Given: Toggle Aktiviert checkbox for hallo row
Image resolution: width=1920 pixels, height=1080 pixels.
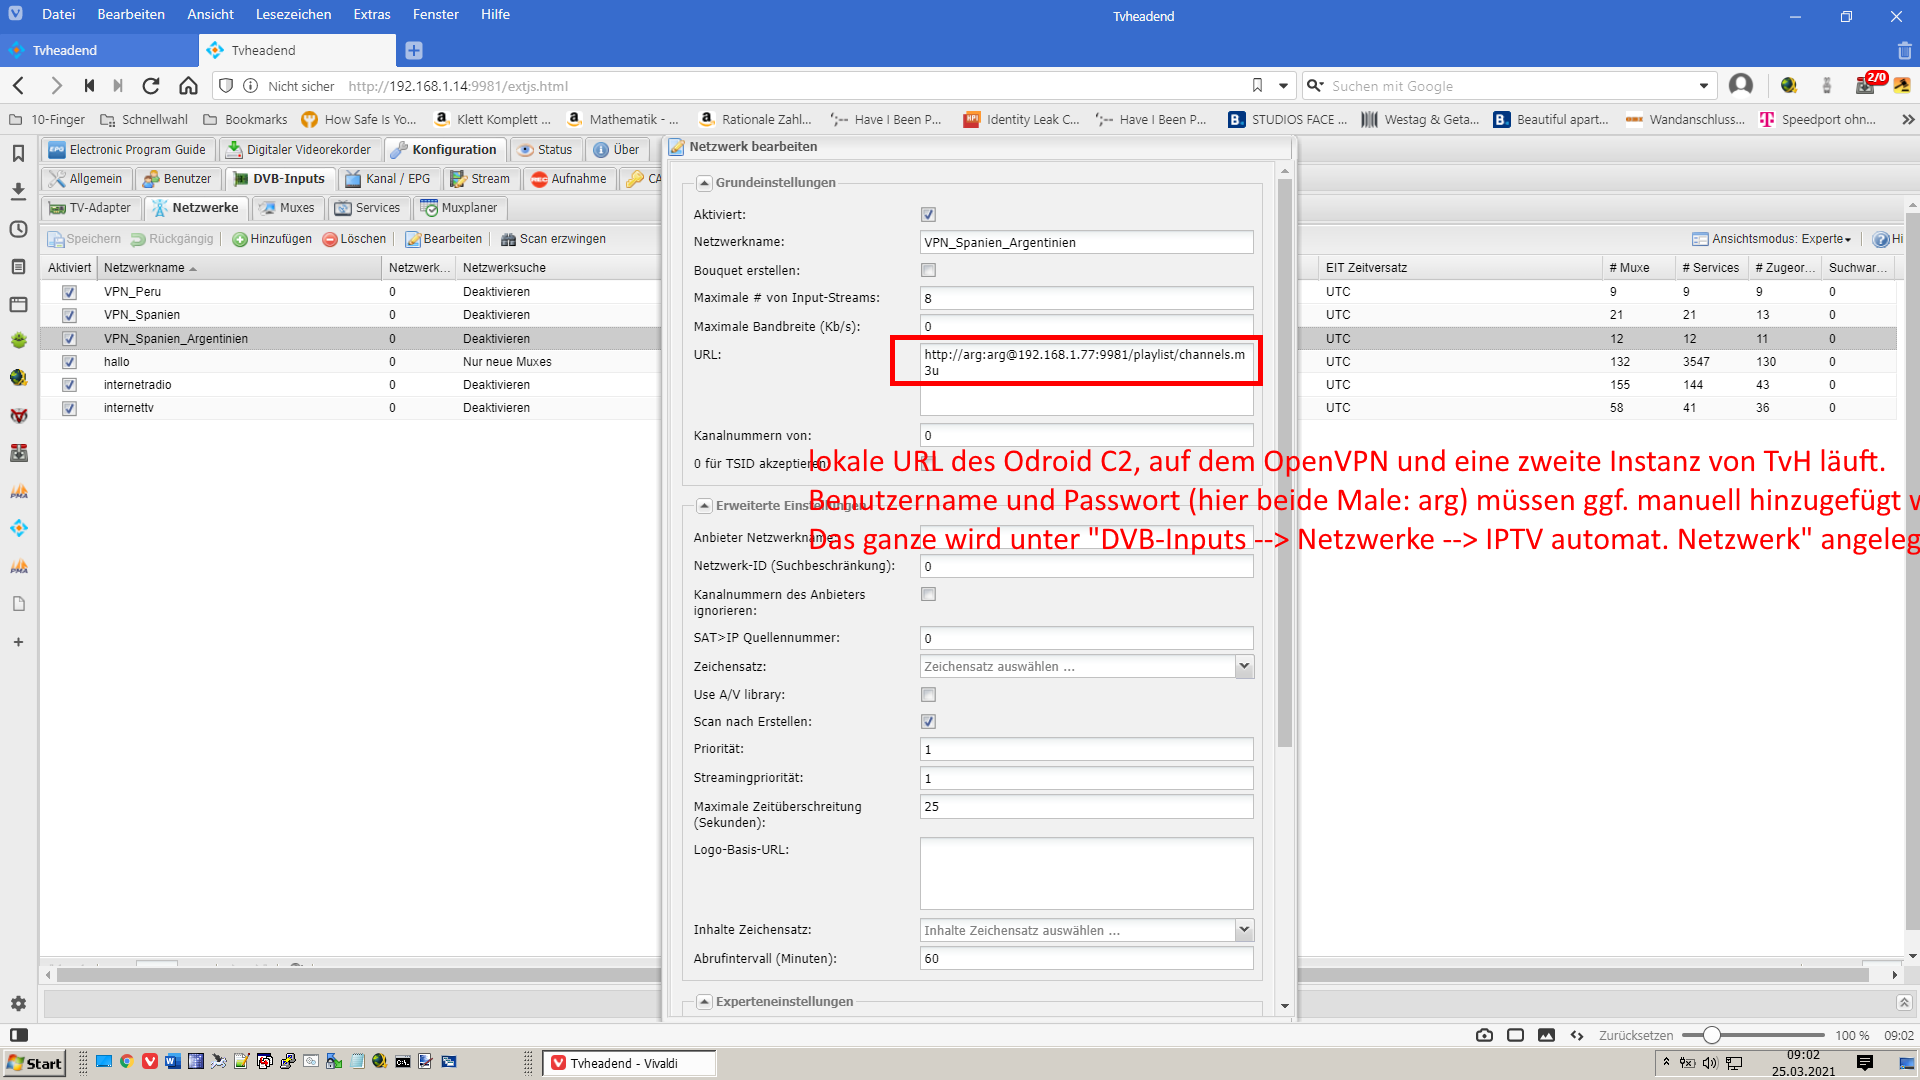Looking at the screenshot, I should 69,362.
